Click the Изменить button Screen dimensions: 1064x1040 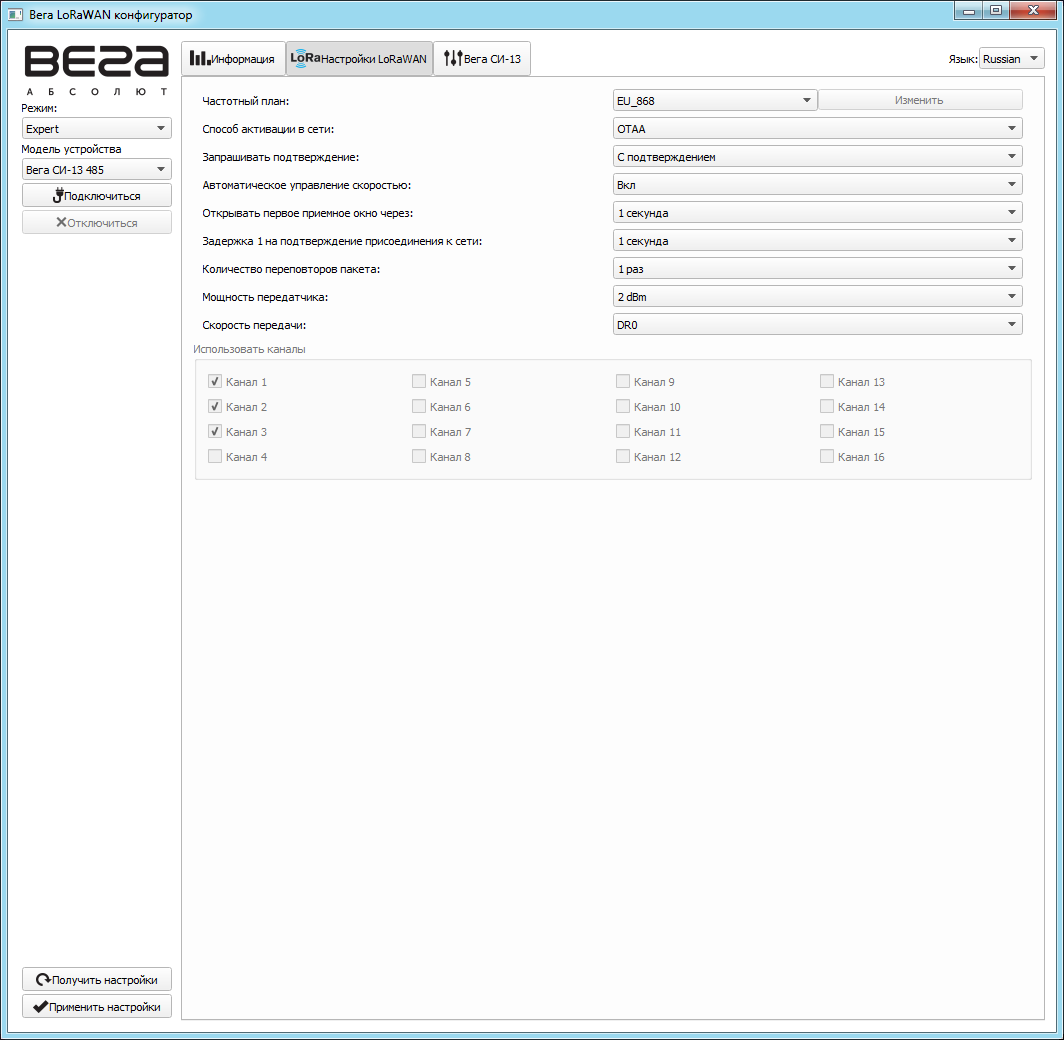920,100
